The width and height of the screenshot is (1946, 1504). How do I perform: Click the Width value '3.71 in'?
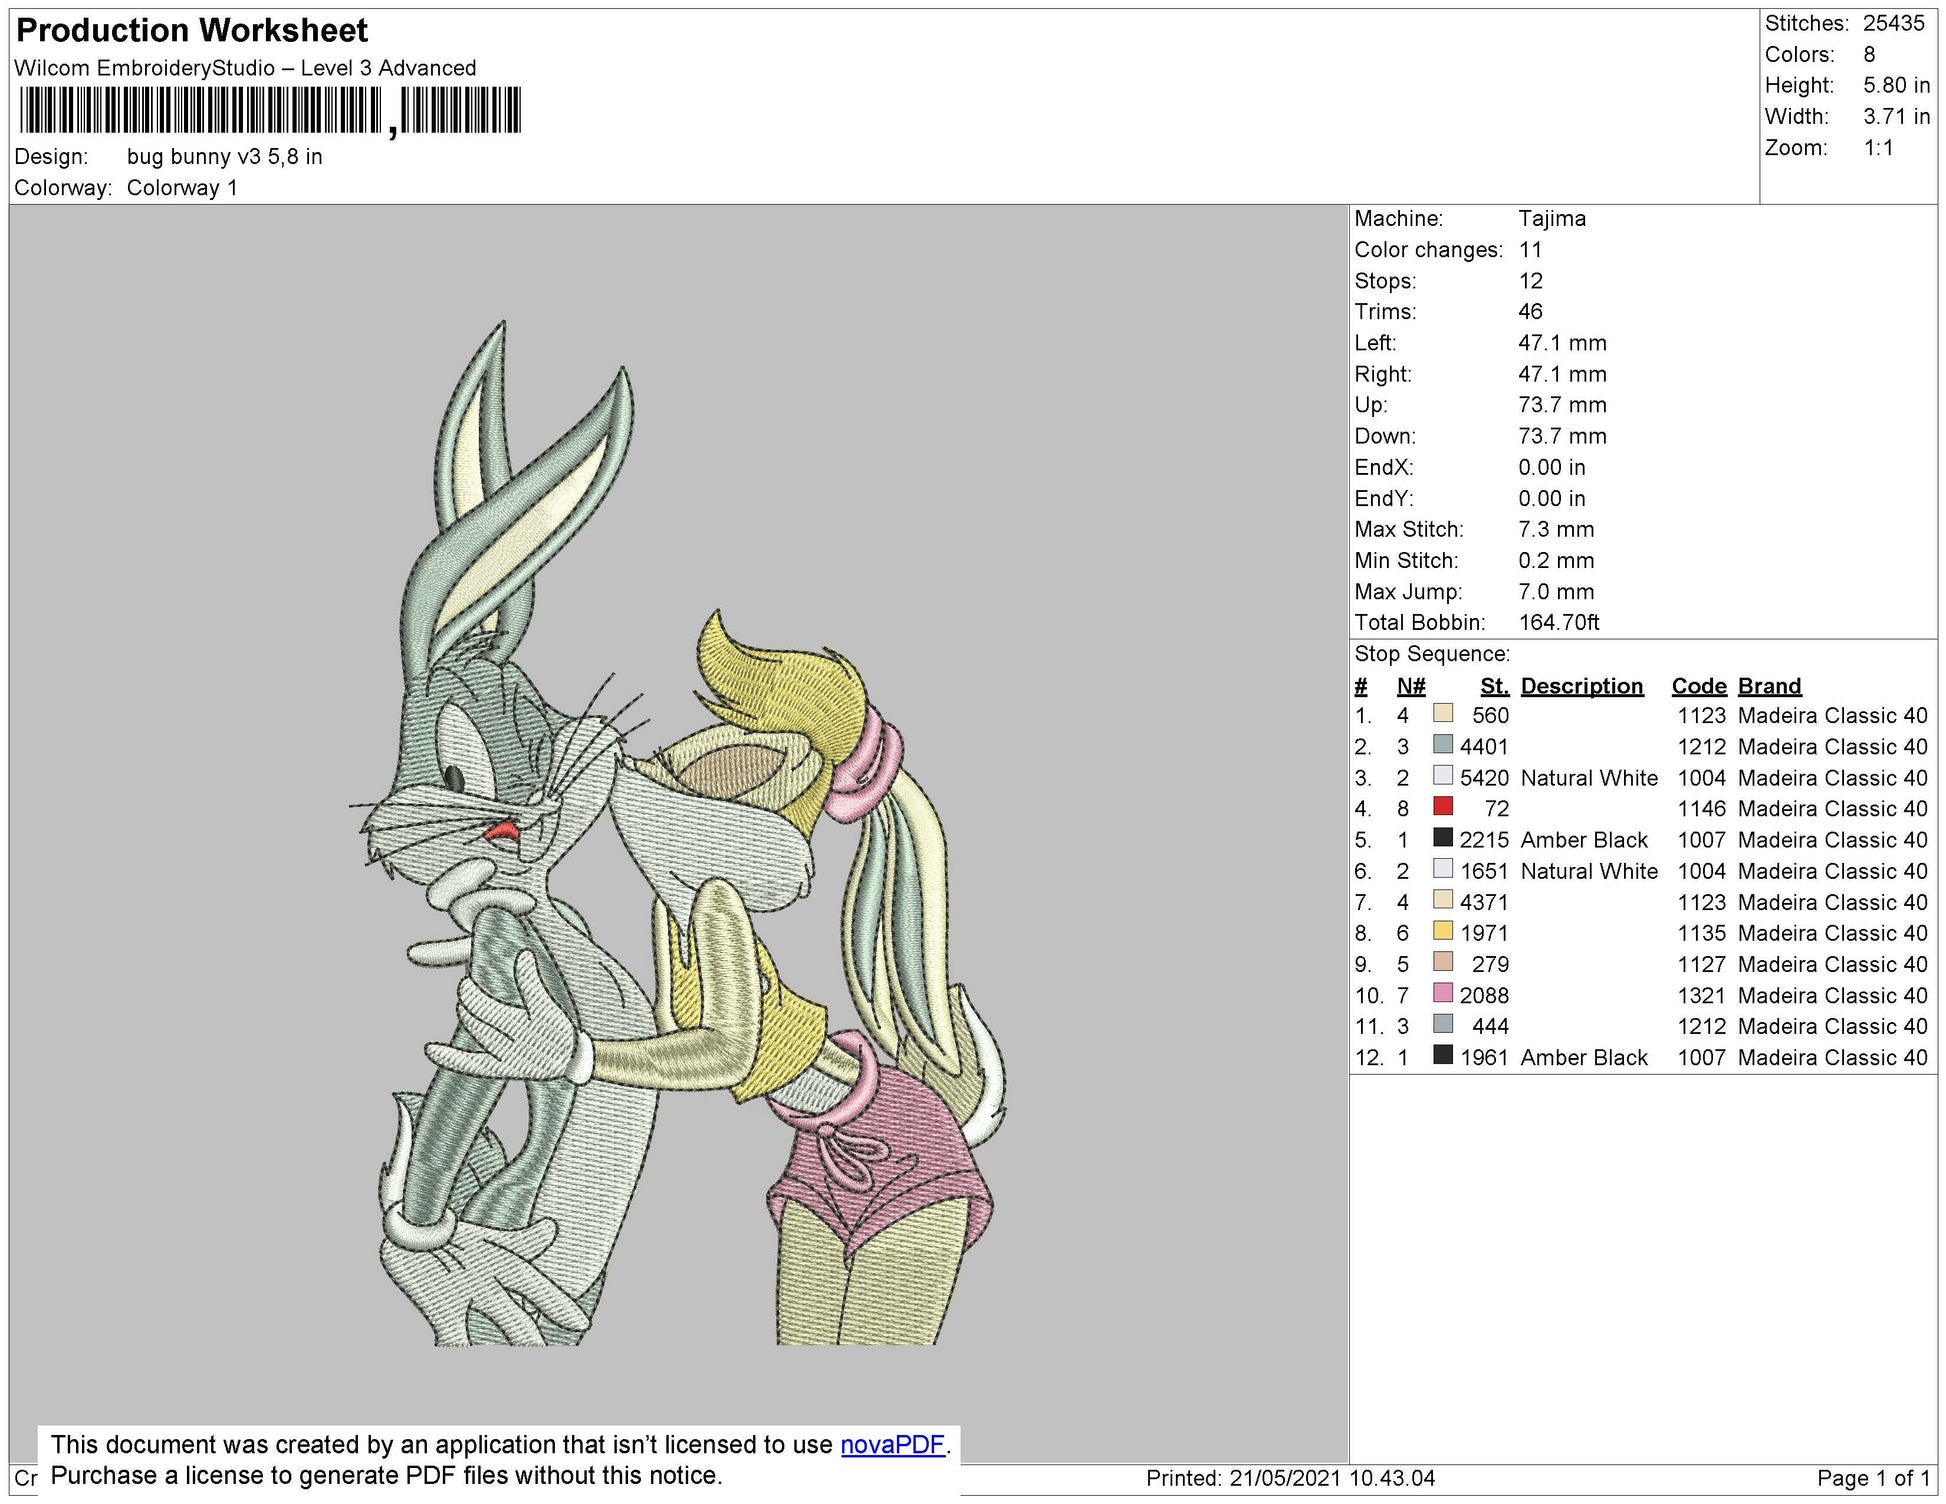pyautogui.click(x=1896, y=116)
